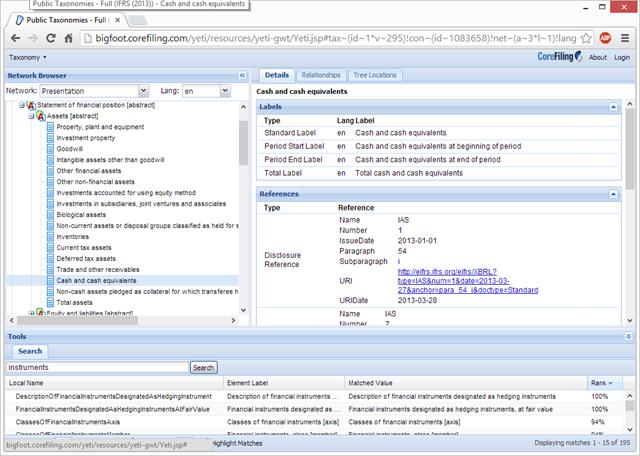Select Inventories in the tree
Image resolution: width=640 pixels, height=456 pixels.
tap(72, 237)
